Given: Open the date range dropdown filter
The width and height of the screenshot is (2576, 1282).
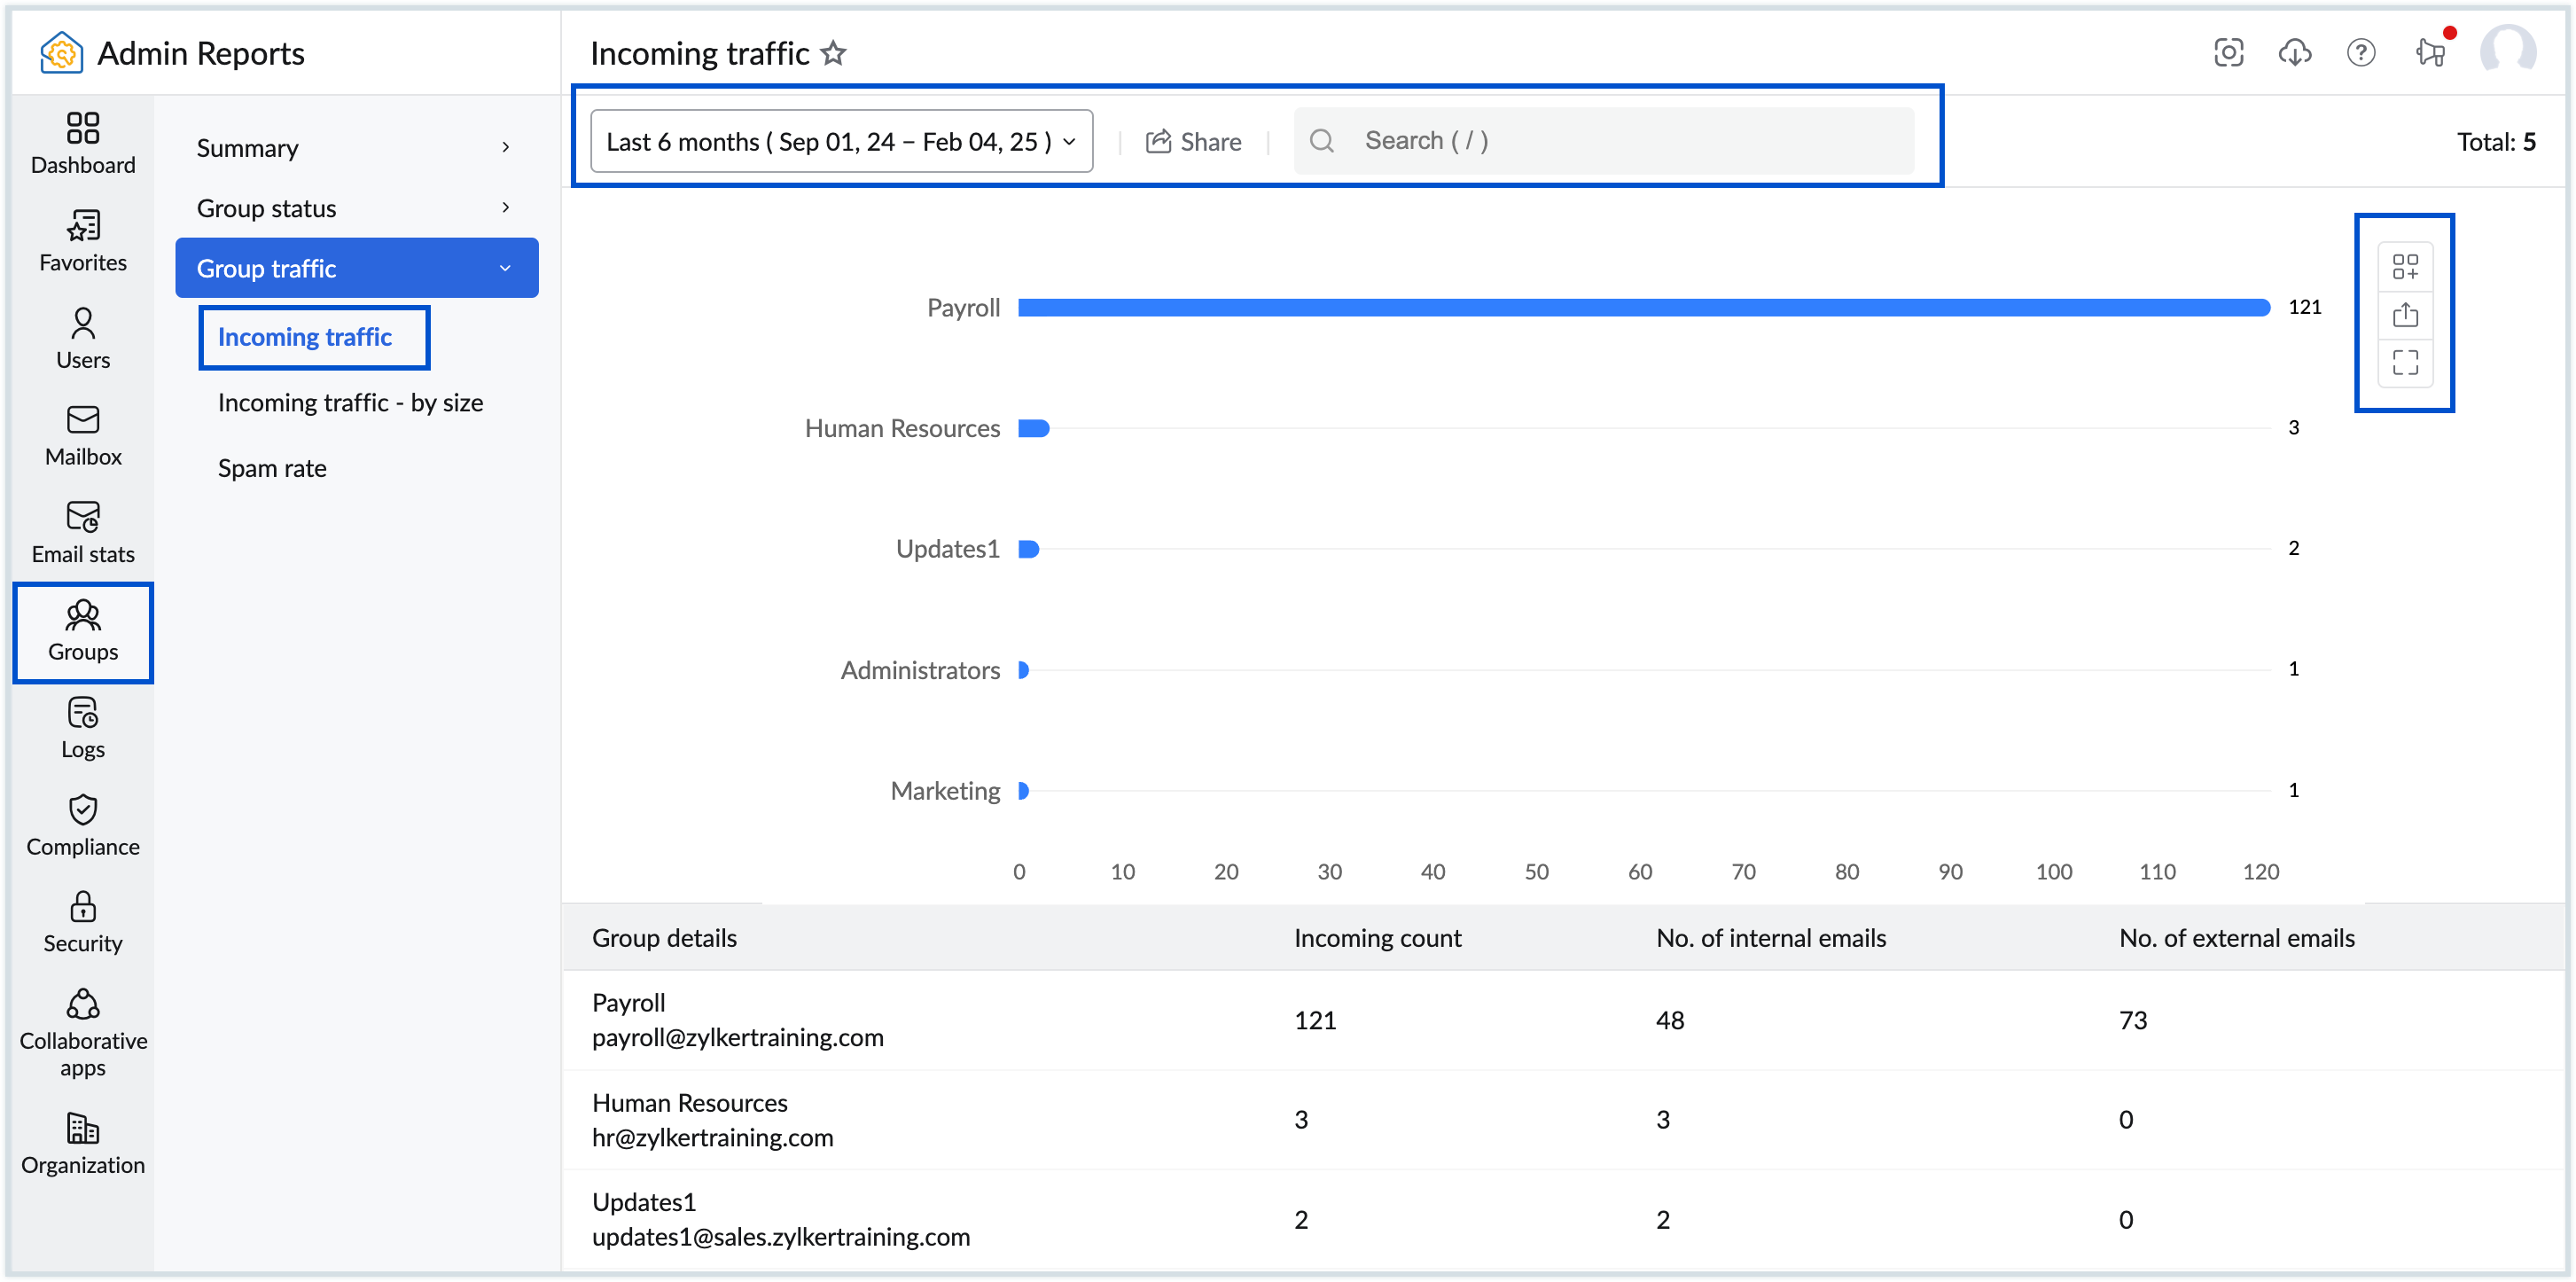Looking at the screenshot, I should tap(841, 140).
